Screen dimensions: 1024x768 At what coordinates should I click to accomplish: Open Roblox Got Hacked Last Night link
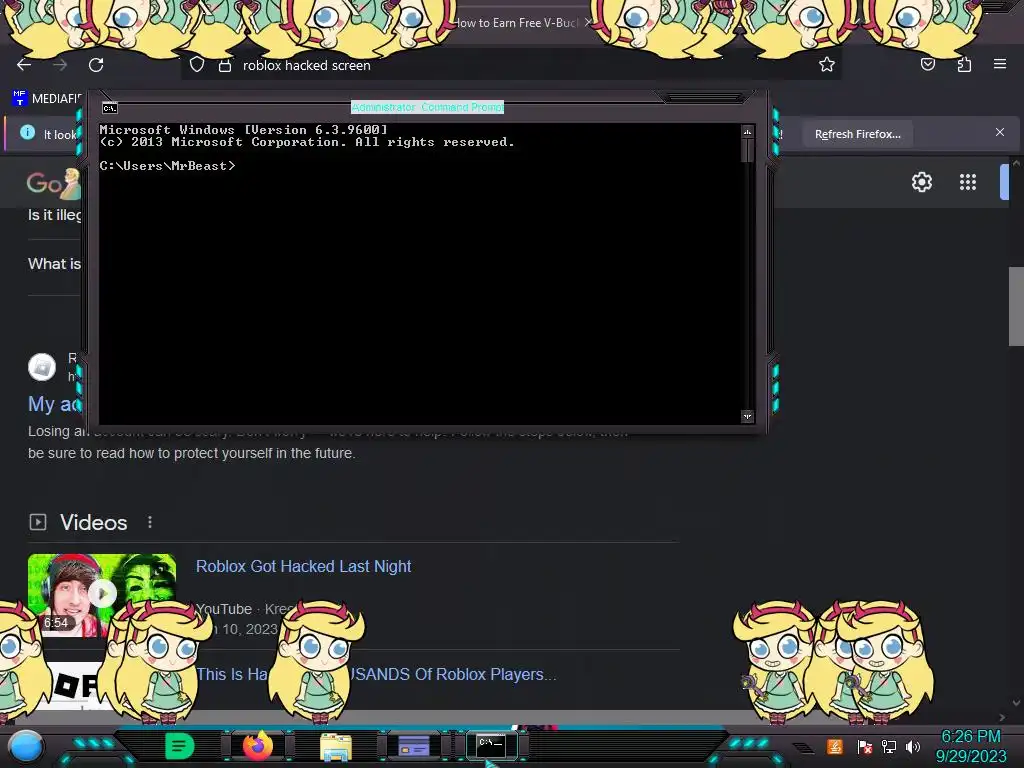pyautogui.click(x=304, y=566)
